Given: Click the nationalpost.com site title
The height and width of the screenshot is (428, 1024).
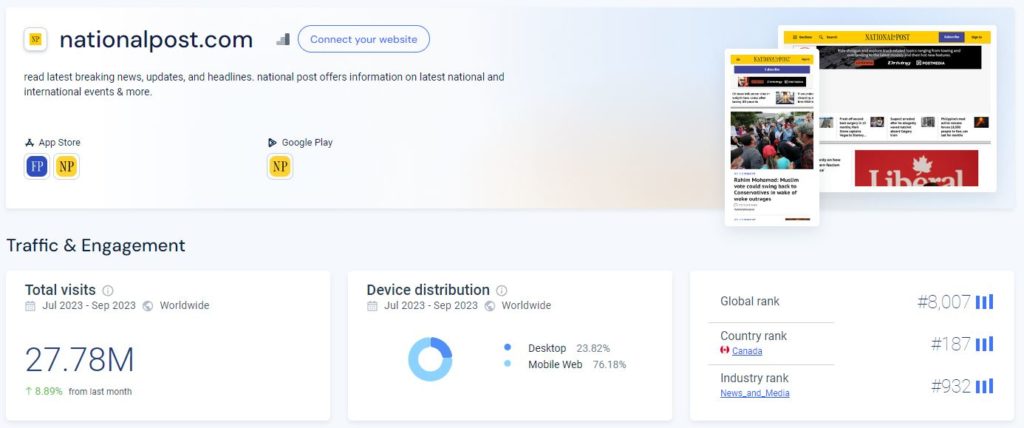Looking at the screenshot, I should [x=156, y=40].
